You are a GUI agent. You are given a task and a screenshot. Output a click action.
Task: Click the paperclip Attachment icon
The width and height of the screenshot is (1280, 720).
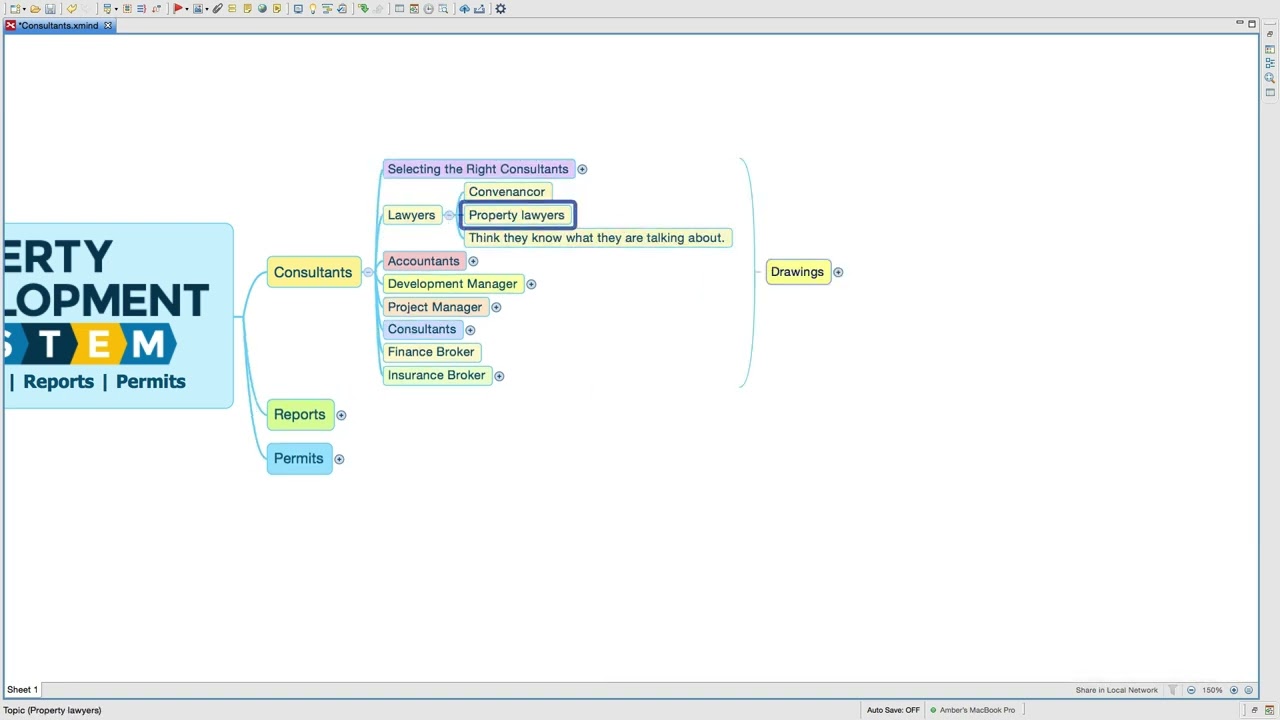click(x=217, y=9)
